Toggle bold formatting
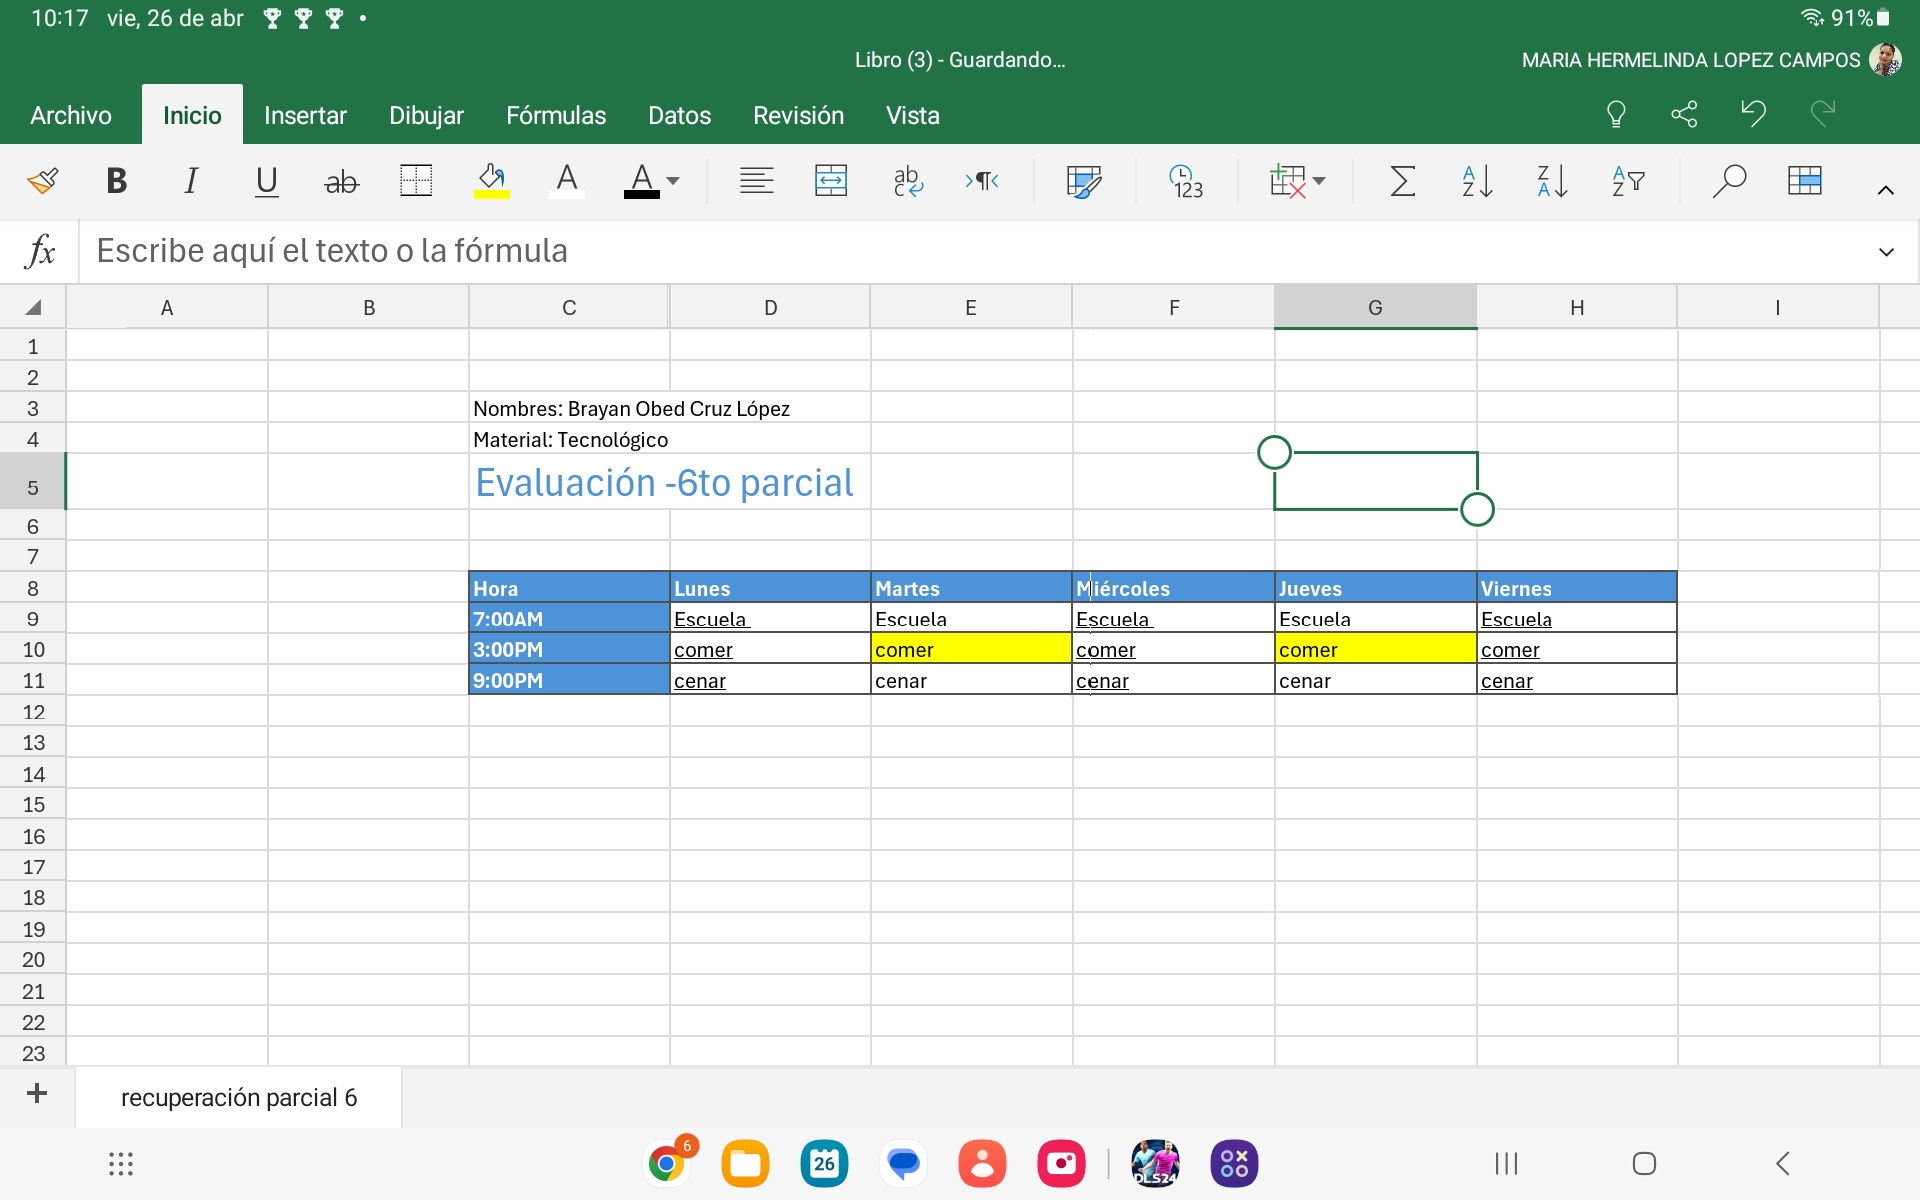This screenshot has height=1200, width=1920. coord(116,181)
